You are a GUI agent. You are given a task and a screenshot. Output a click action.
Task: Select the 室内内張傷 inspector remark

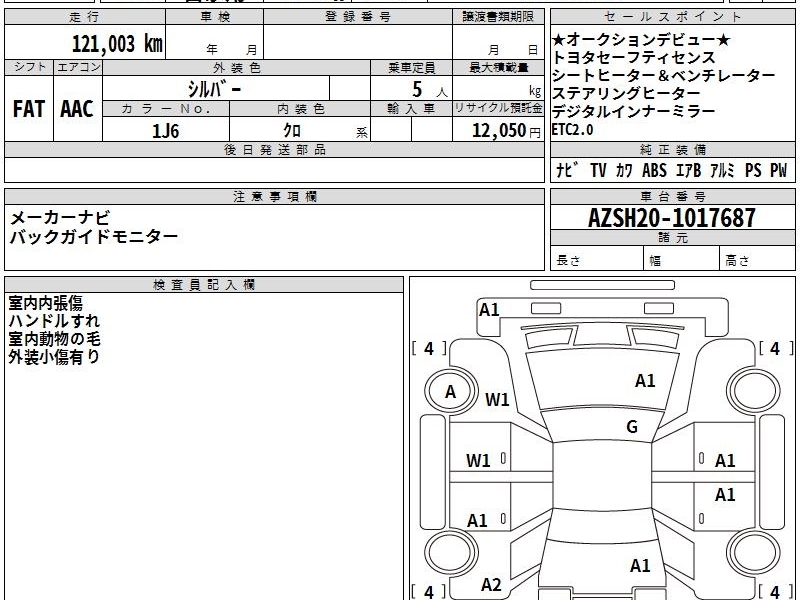tap(45, 303)
